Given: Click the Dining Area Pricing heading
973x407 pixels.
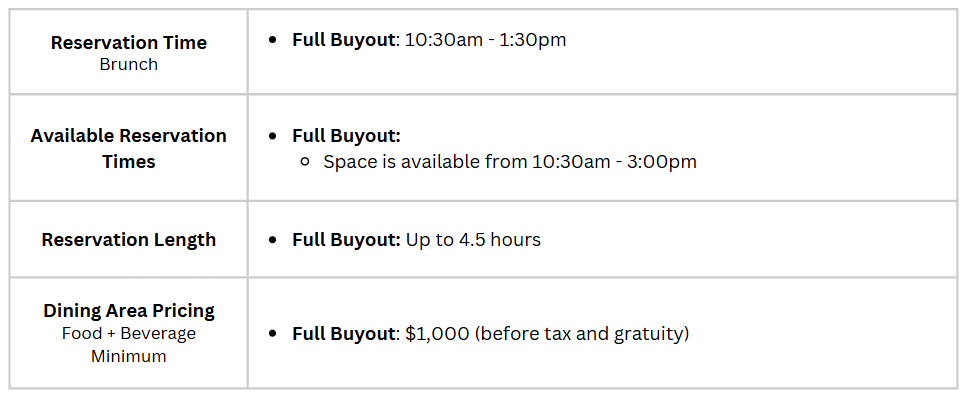Looking at the screenshot, I should (x=128, y=311).
